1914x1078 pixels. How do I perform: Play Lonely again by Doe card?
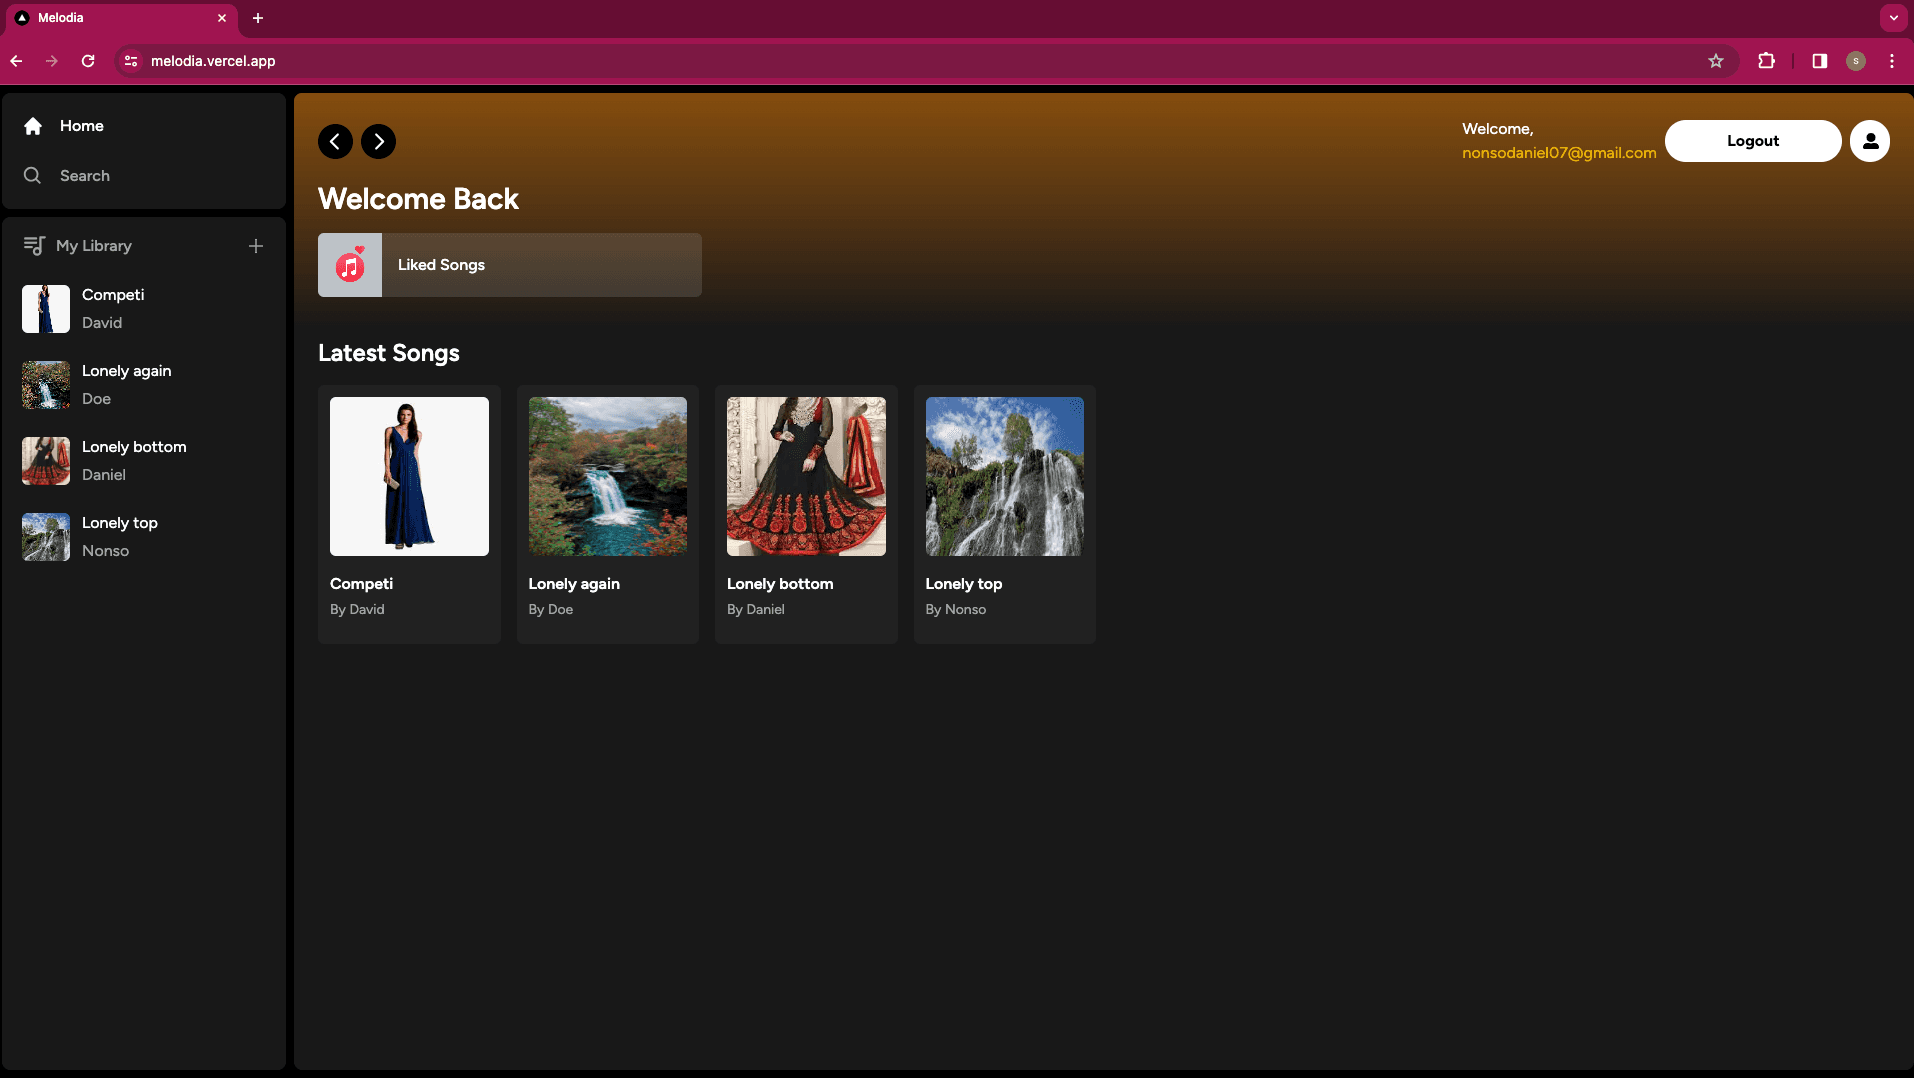coord(607,513)
